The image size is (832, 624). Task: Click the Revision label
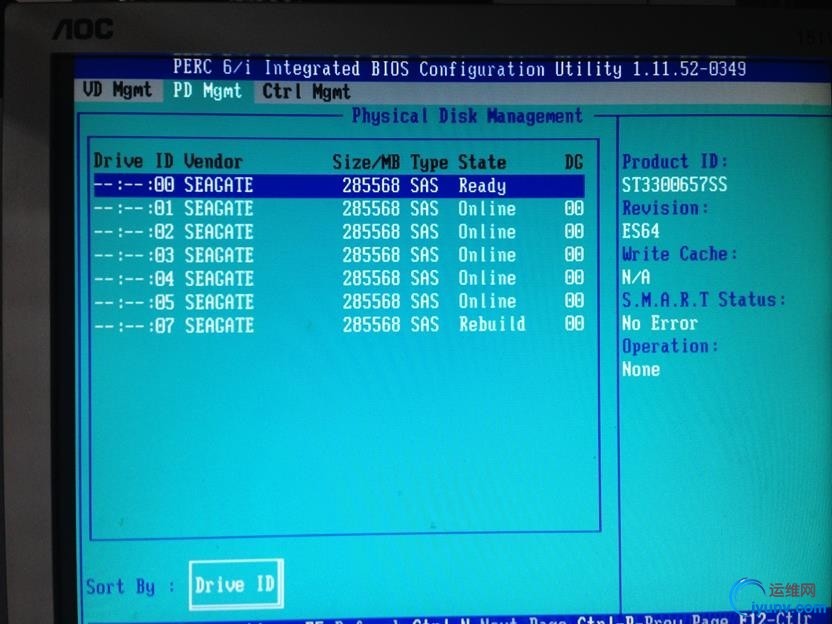(665, 207)
